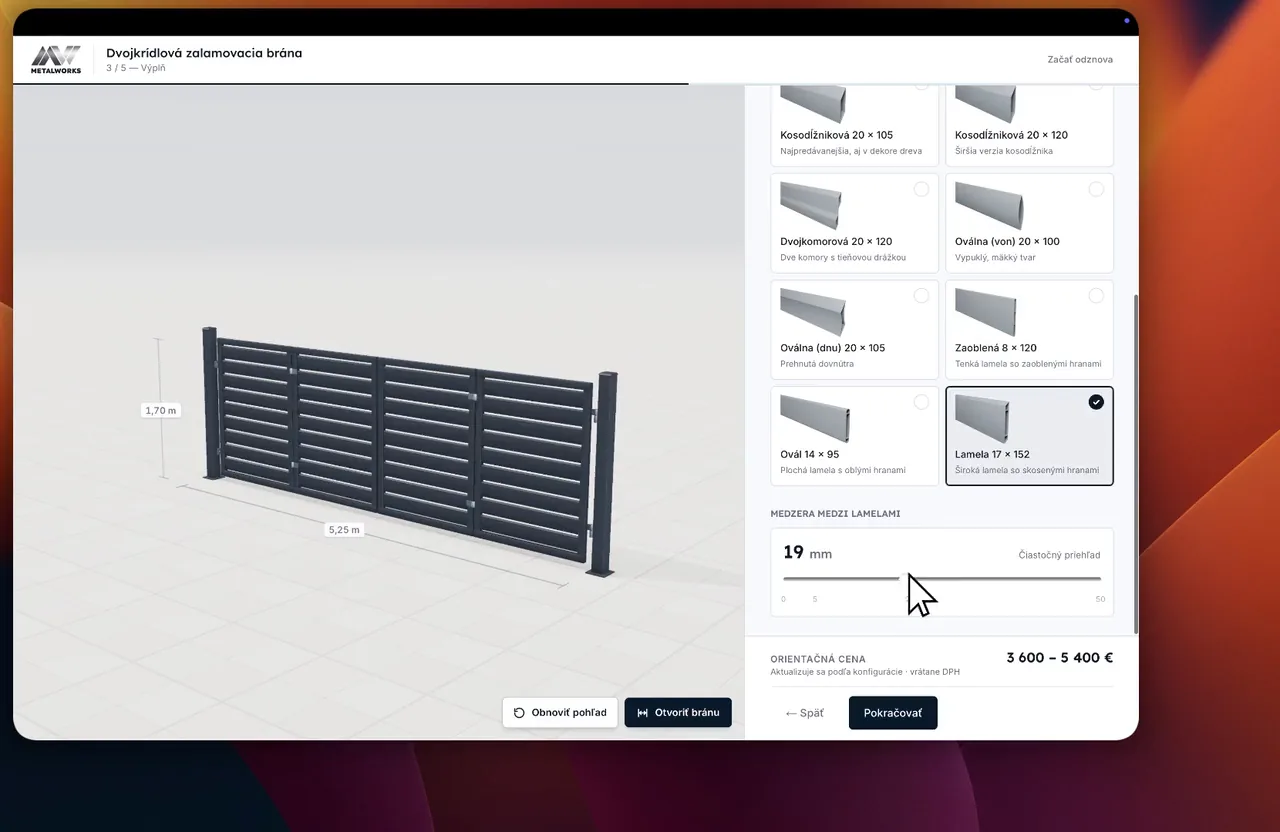Click the 3 / 5 — Výplň step indicator
This screenshot has width=1280, height=832.
pyautogui.click(x=136, y=68)
